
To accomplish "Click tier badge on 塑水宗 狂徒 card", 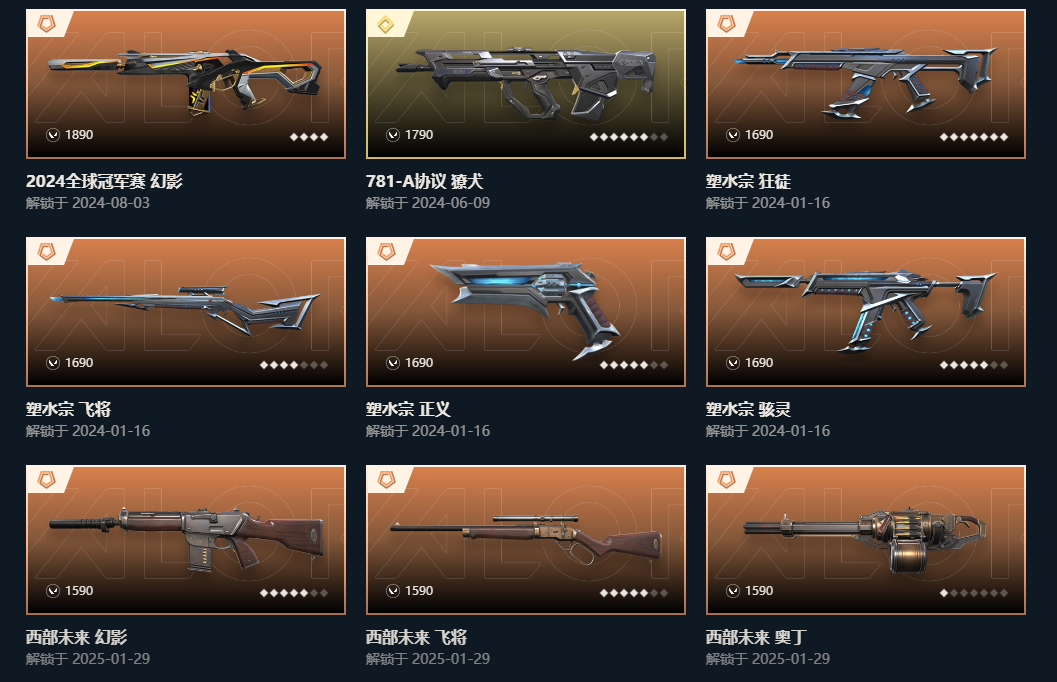I will (727, 24).
